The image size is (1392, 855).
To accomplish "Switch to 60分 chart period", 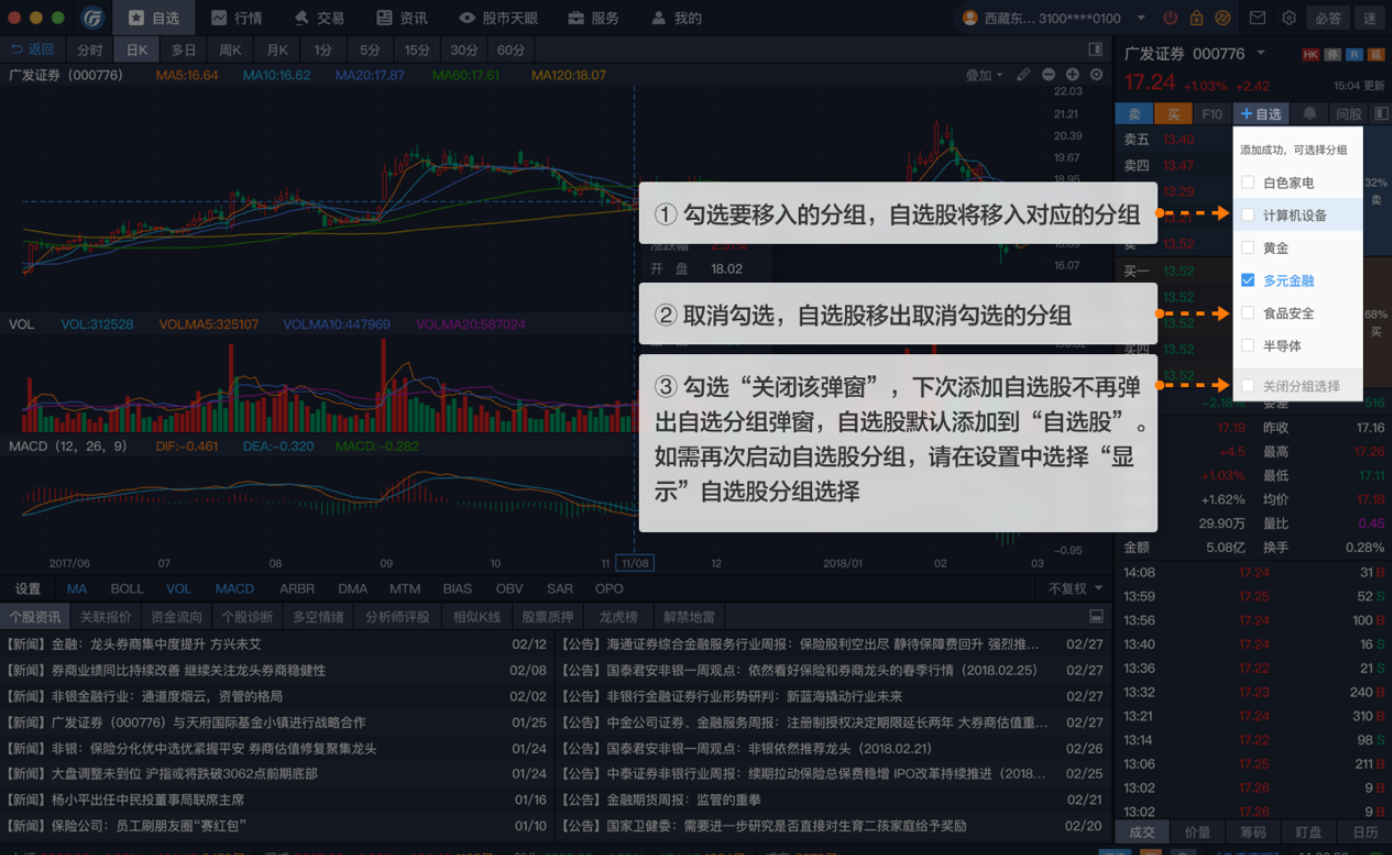I will [510, 49].
